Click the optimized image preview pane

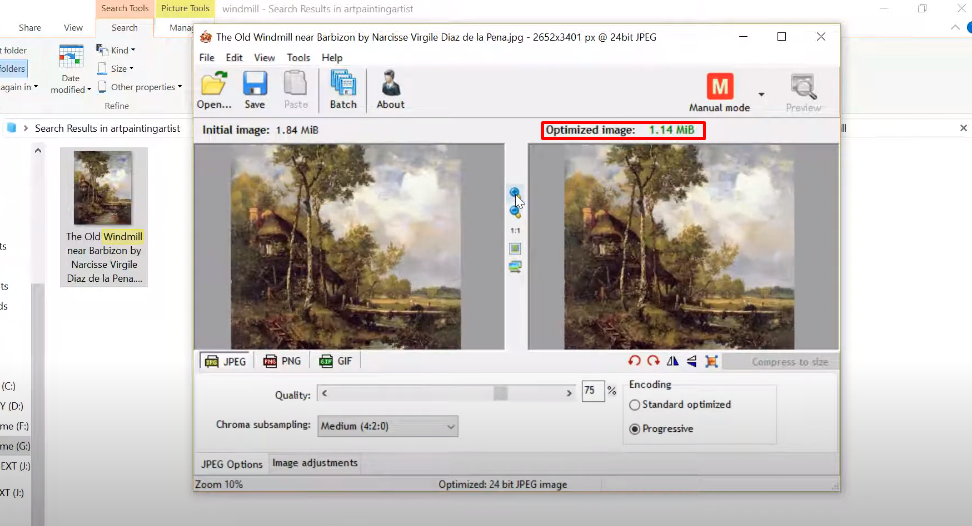coord(683,247)
